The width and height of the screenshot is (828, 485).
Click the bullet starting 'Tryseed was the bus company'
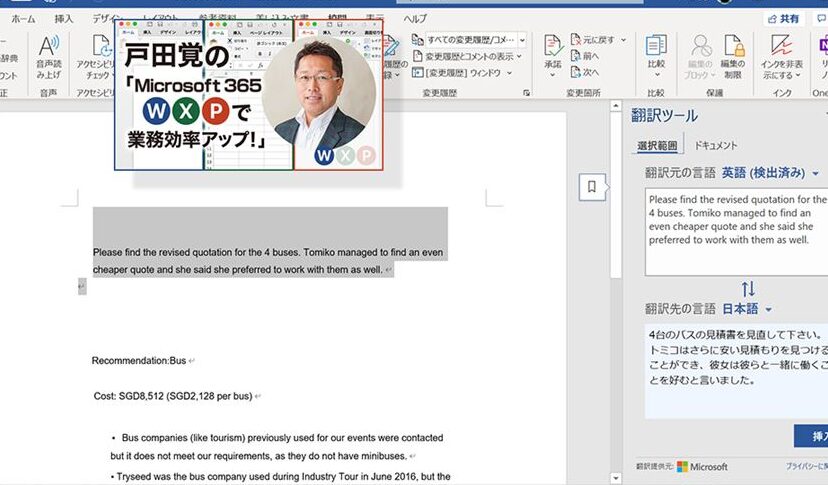point(280,477)
